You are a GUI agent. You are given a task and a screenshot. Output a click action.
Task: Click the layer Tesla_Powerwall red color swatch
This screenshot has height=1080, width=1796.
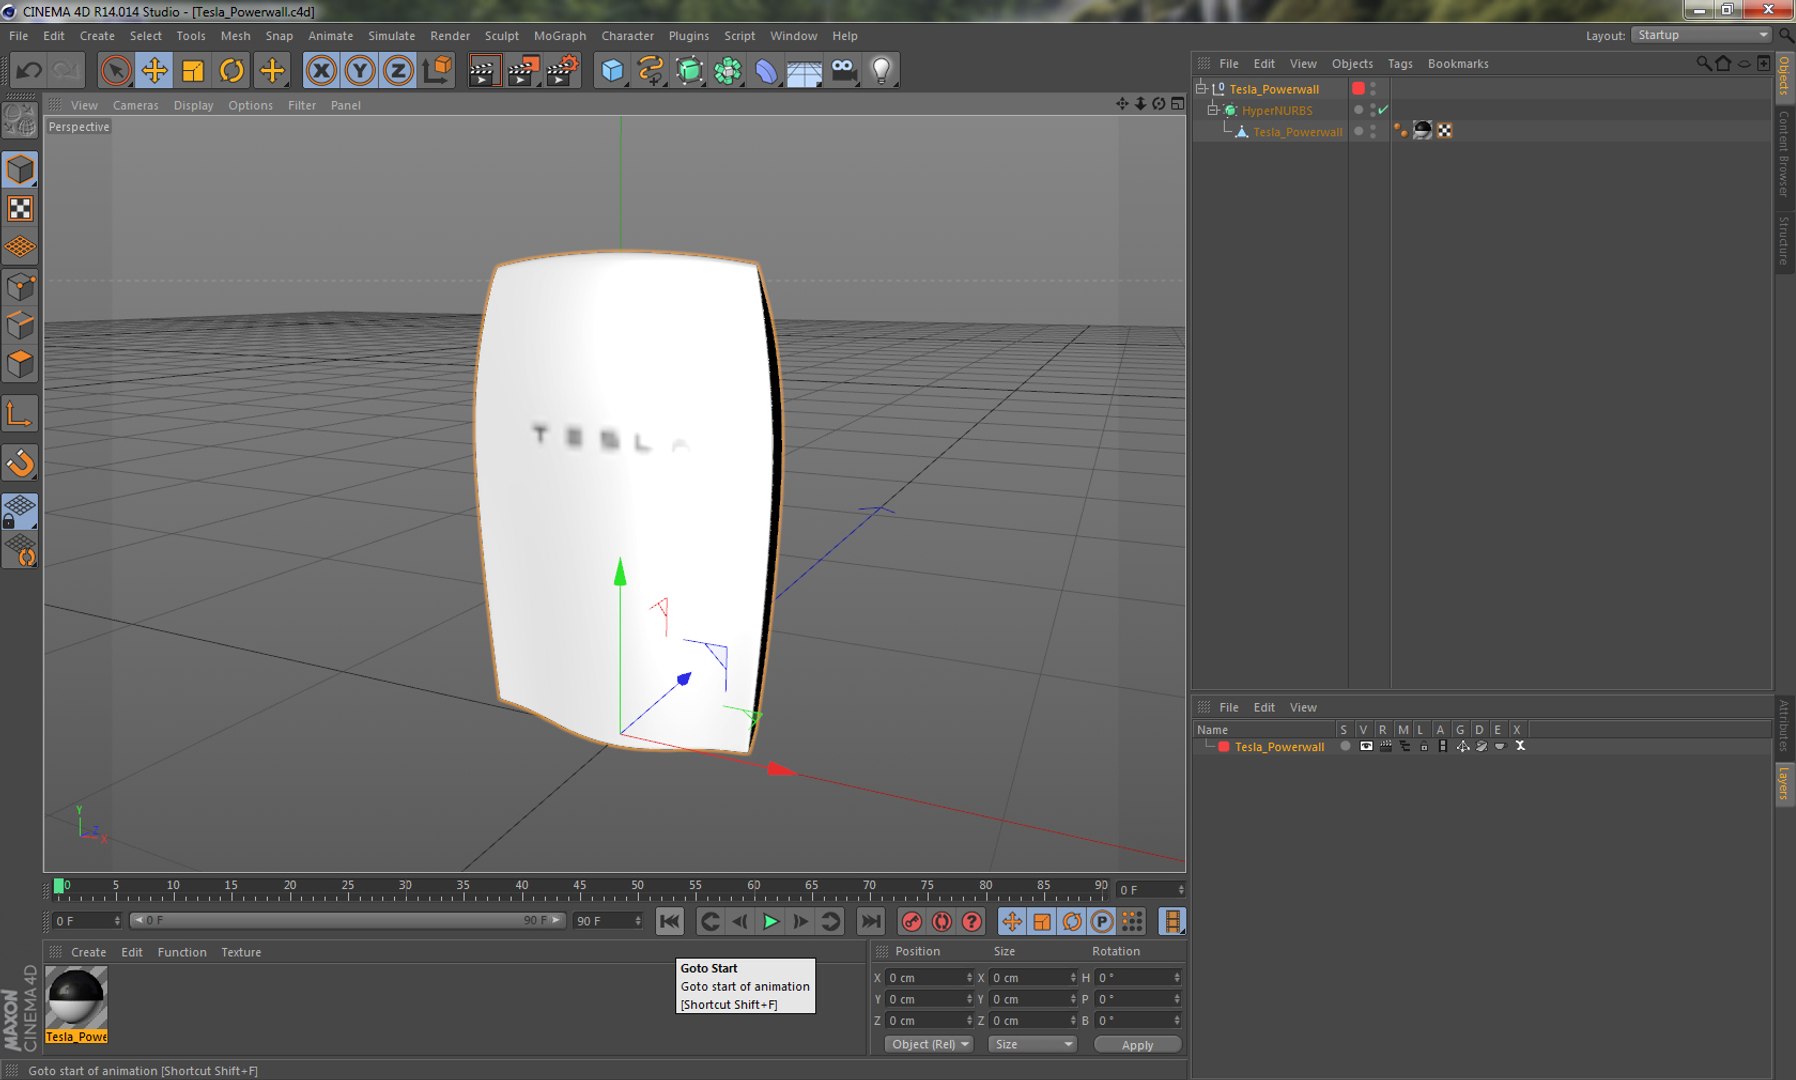tap(1224, 746)
